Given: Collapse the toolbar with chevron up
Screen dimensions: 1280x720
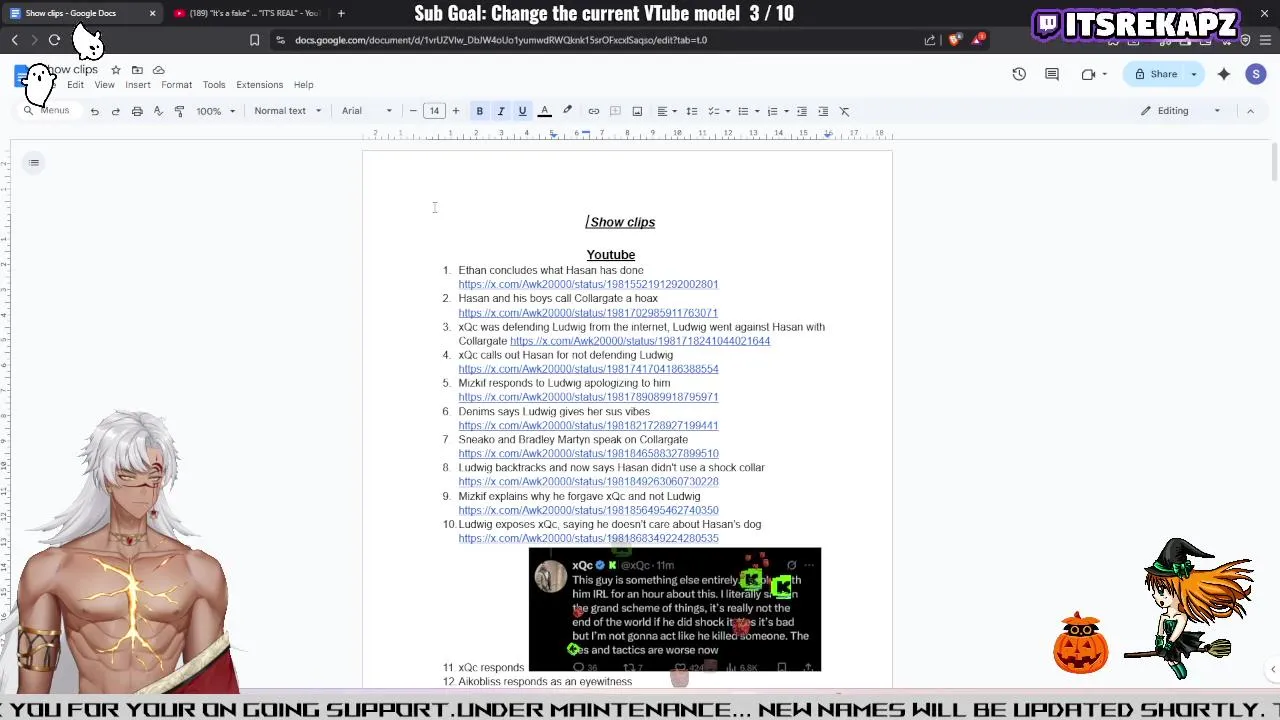Looking at the screenshot, I should tap(1250, 111).
